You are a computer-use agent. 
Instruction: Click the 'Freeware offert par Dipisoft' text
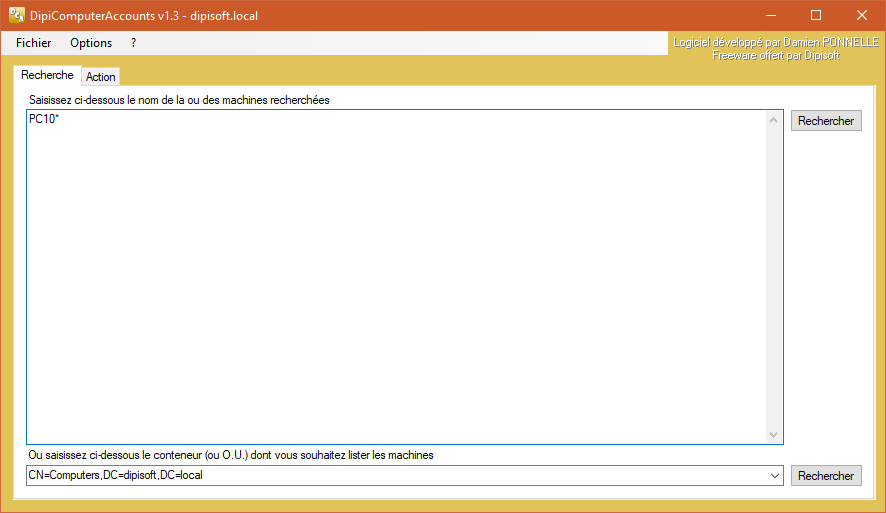(775, 56)
